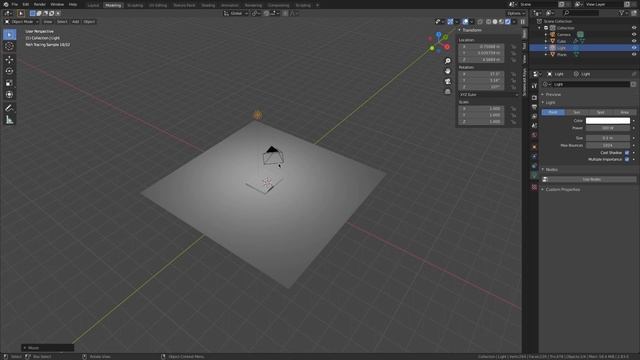
Task: Open the Render properties tab icon
Action: coord(534,98)
